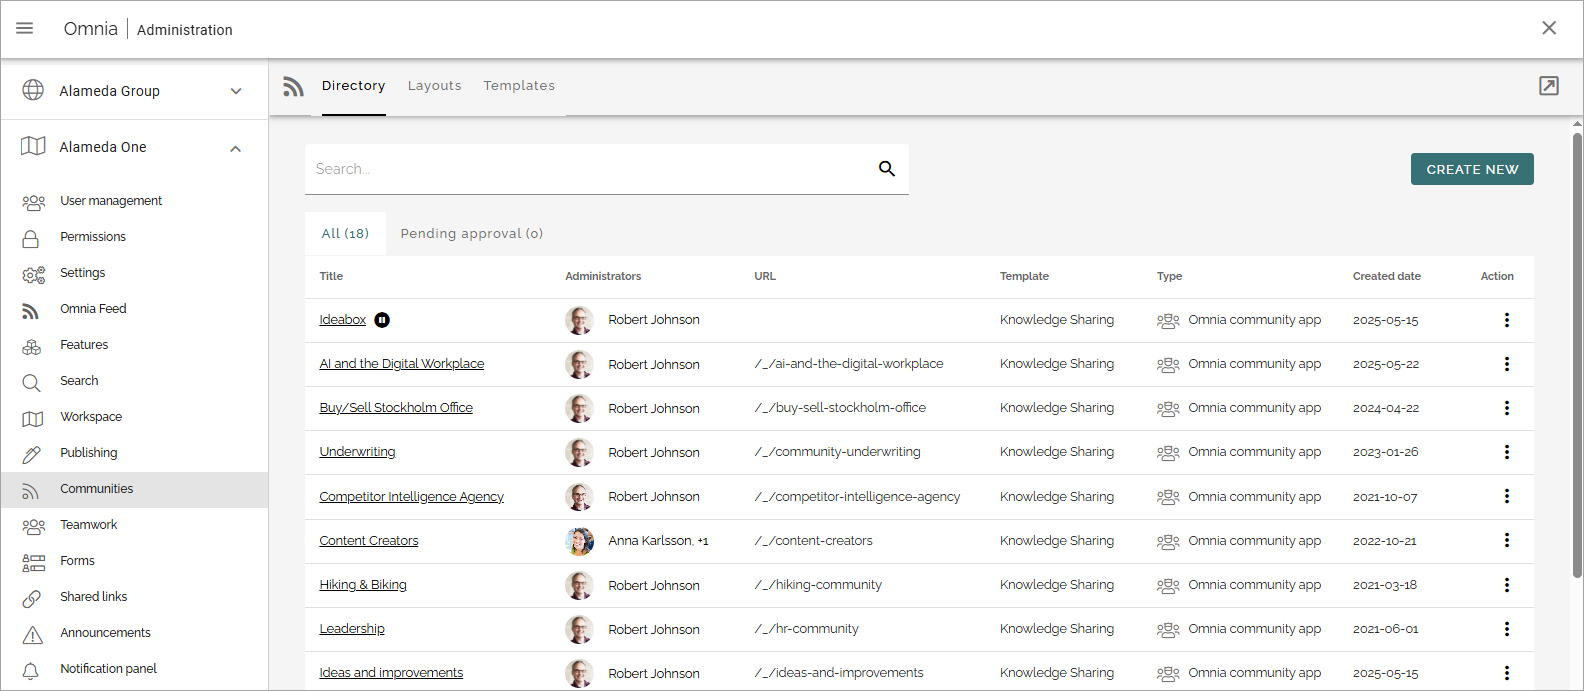
Task: Click the Permissions lock icon
Action: [31, 238]
